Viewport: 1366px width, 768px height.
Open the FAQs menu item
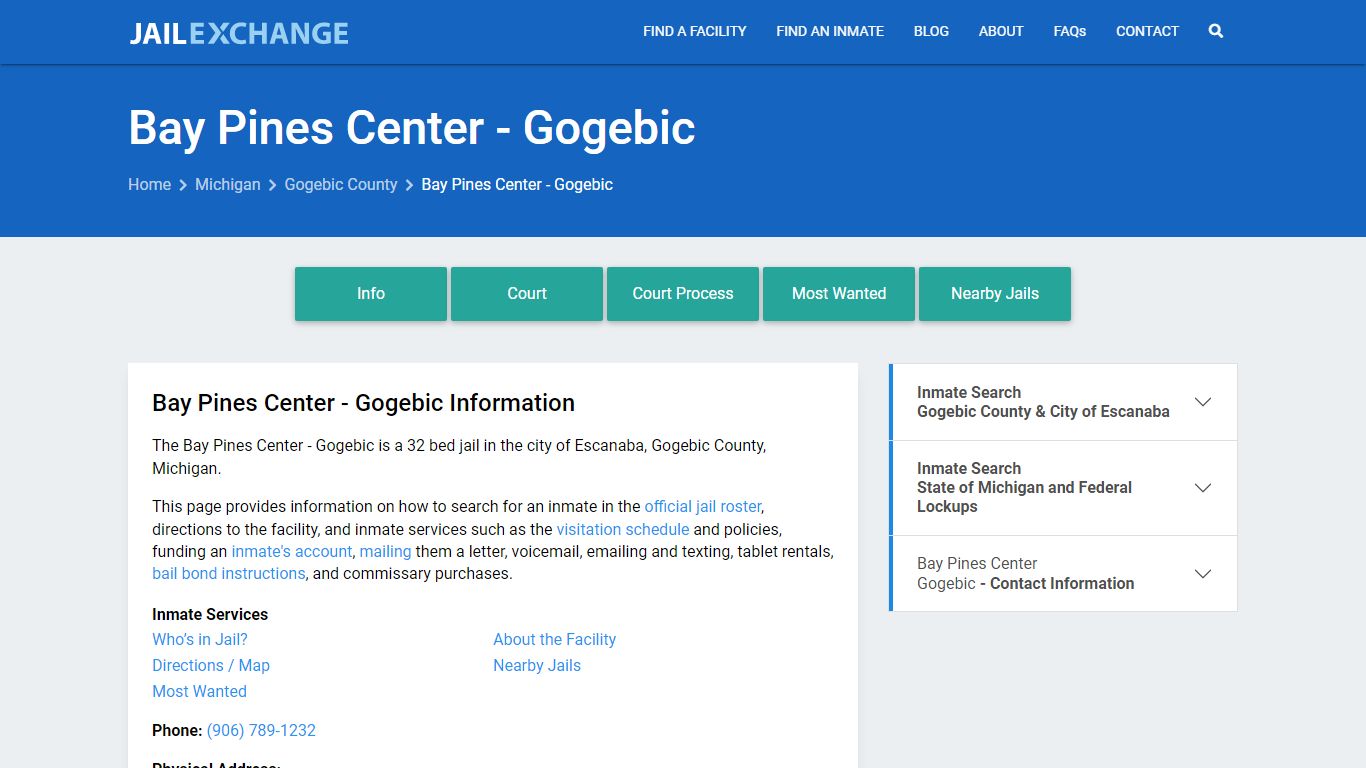click(x=1070, y=31)
